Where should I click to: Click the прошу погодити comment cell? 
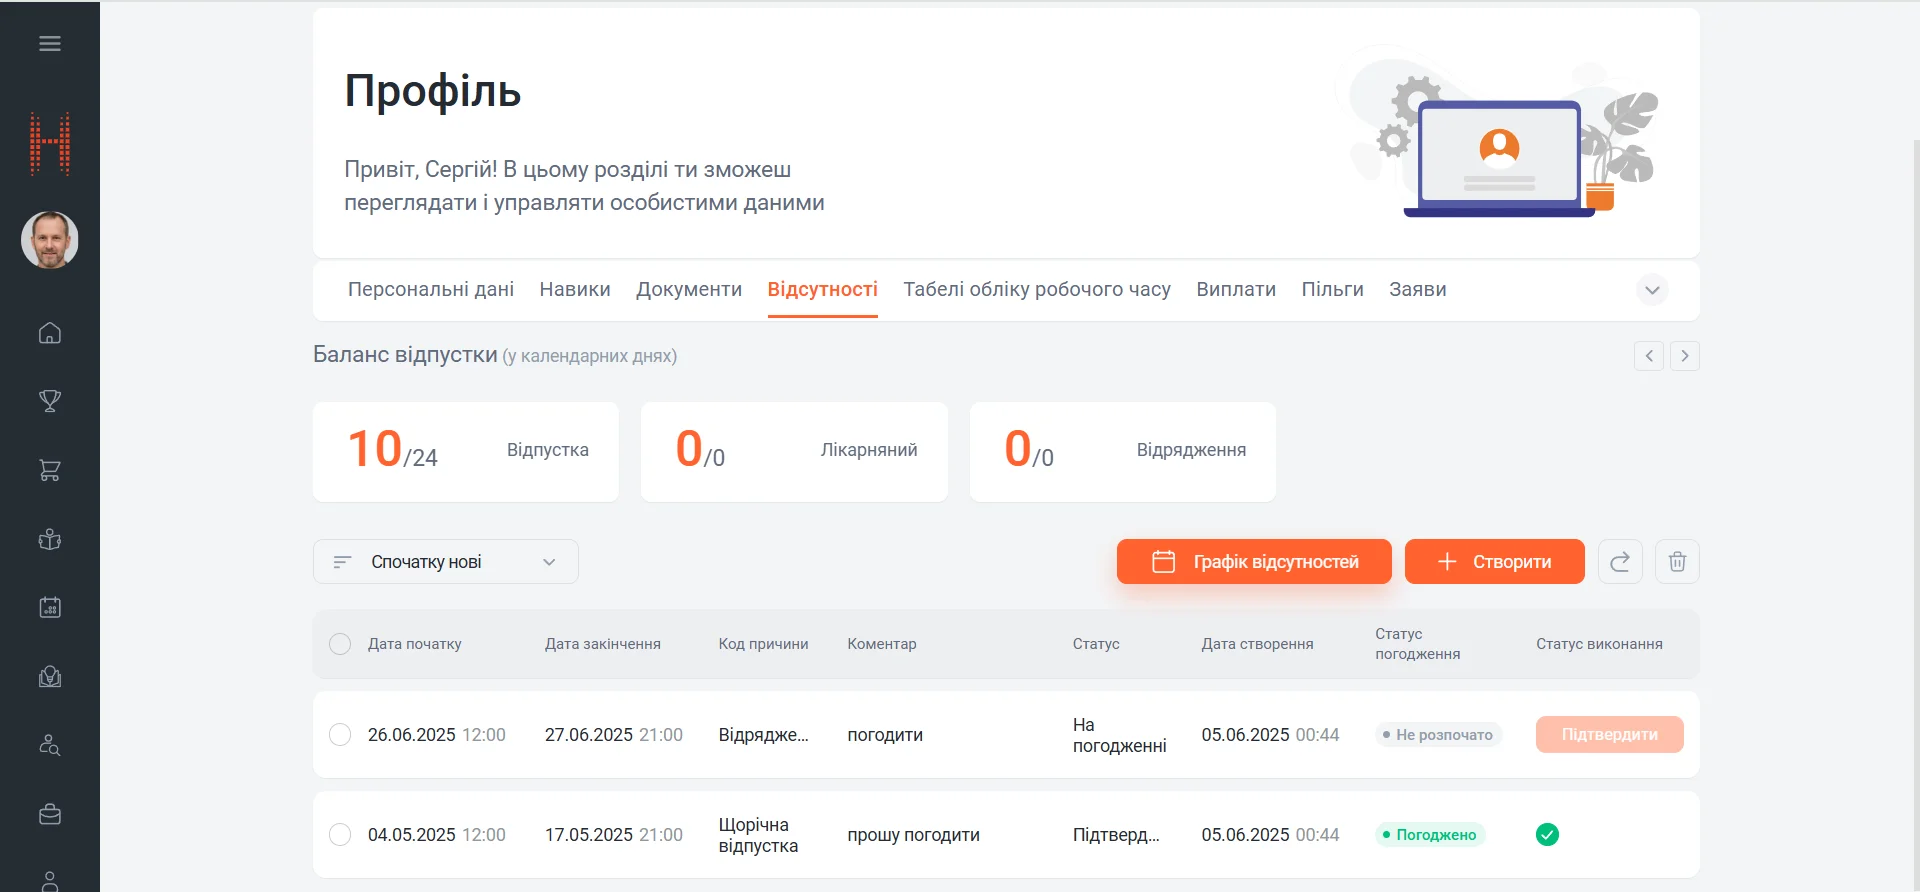tap(914, 835)
